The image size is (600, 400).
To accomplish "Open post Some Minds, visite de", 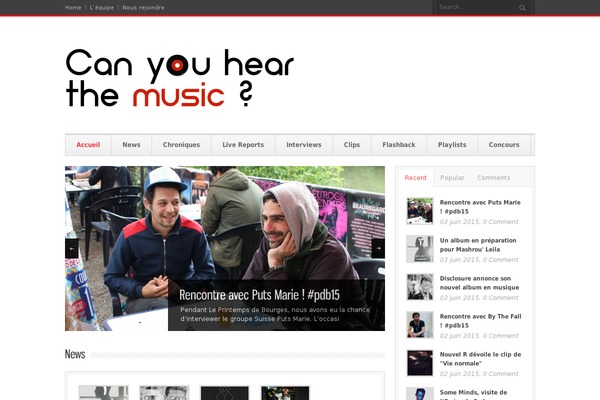I will click(x=473, y=394).
